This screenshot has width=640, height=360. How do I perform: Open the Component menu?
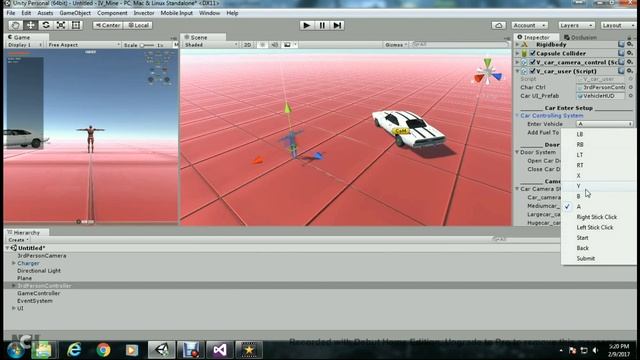[112, 13]
